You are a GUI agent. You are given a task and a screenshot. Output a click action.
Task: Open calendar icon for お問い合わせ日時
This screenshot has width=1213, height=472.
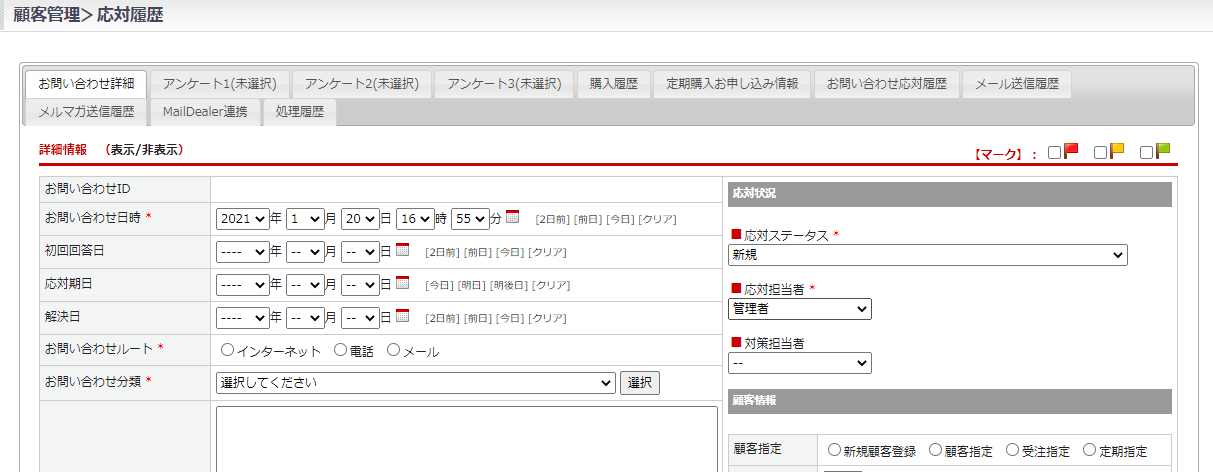point(512,217)
